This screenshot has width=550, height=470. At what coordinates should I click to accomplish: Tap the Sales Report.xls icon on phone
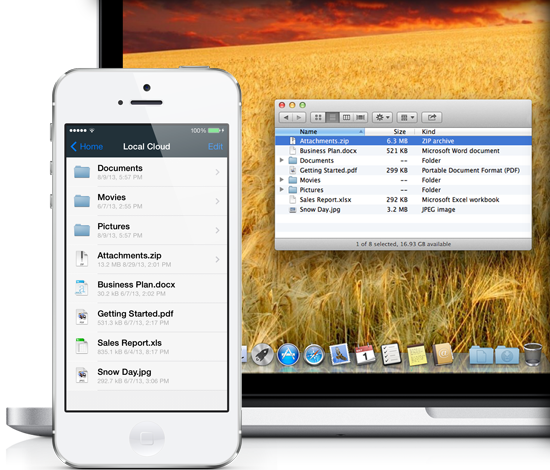[x=82, y=346]
